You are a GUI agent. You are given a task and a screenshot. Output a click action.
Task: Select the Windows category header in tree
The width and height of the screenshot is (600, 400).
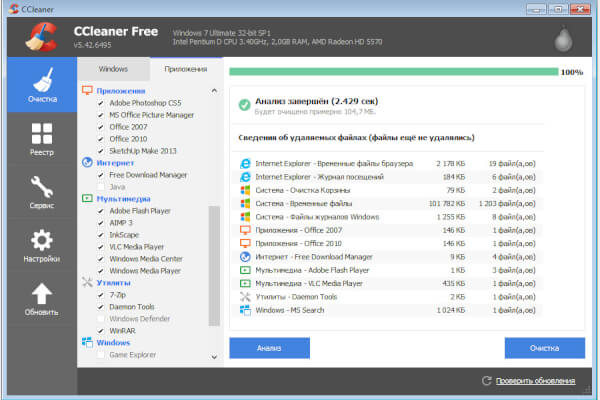coord(113,343)
